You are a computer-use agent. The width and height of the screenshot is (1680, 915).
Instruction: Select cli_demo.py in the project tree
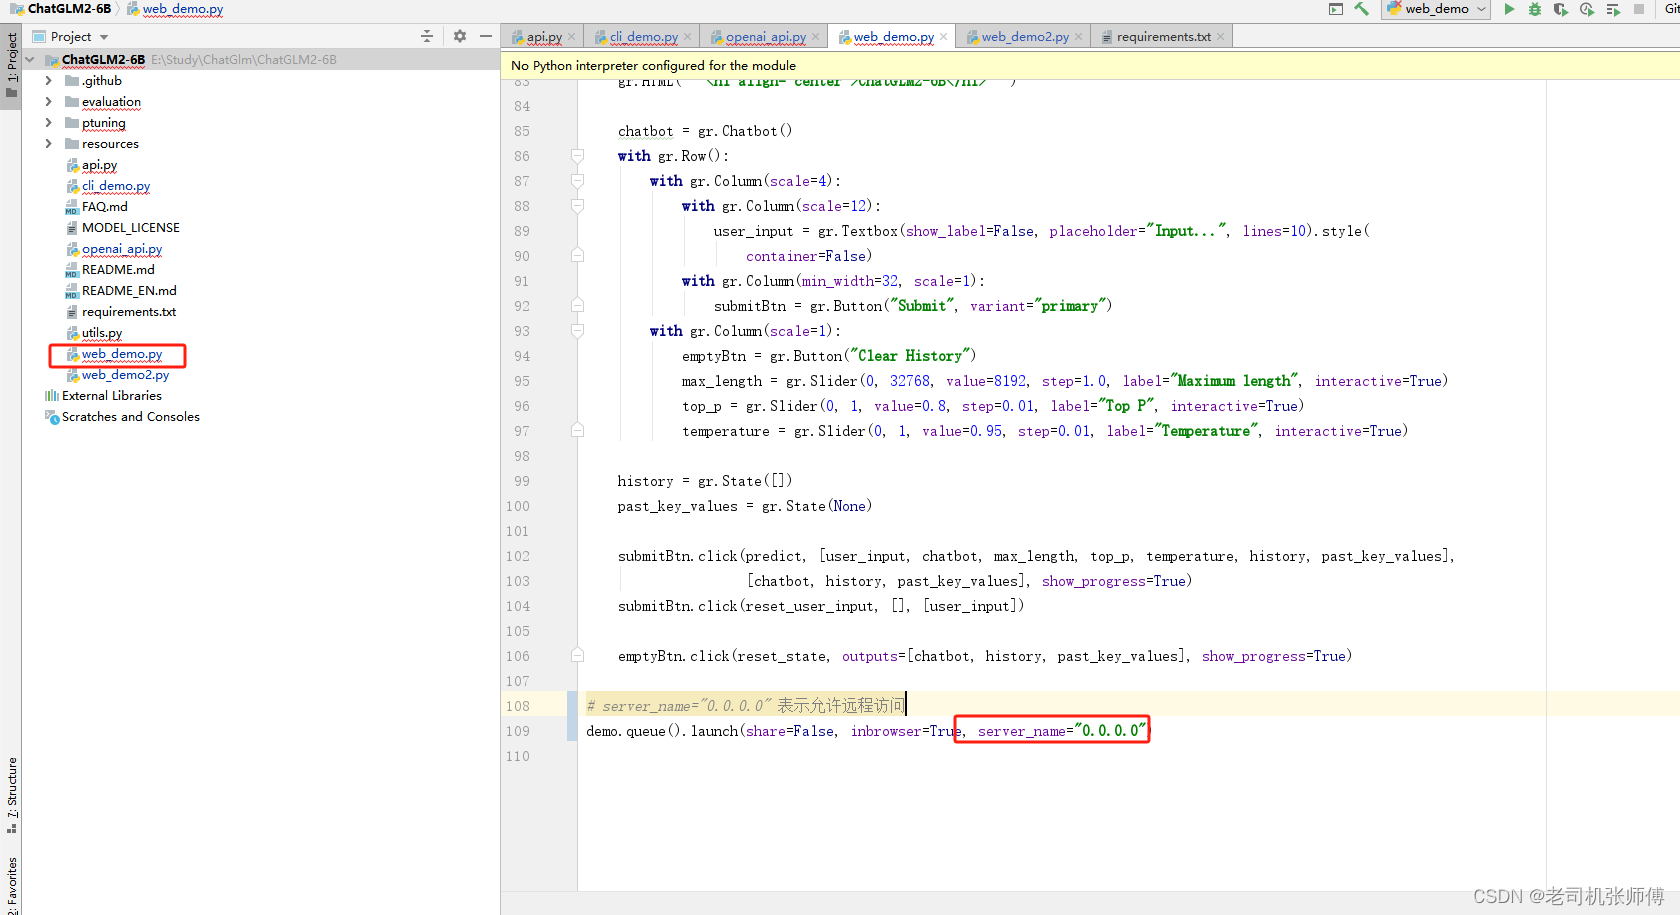[116, 186]
